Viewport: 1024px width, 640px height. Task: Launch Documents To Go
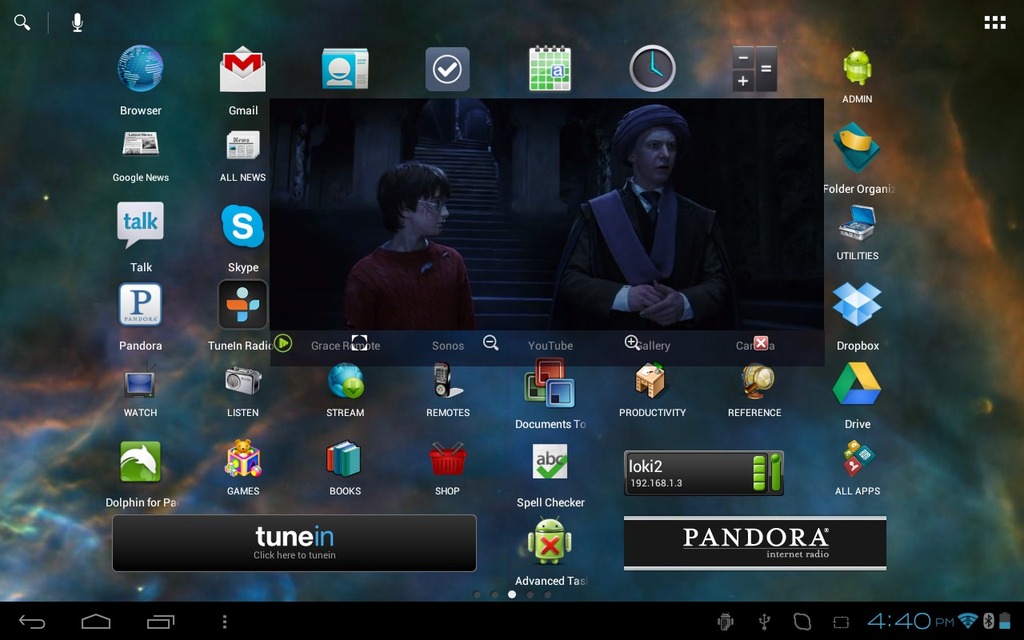550,382
